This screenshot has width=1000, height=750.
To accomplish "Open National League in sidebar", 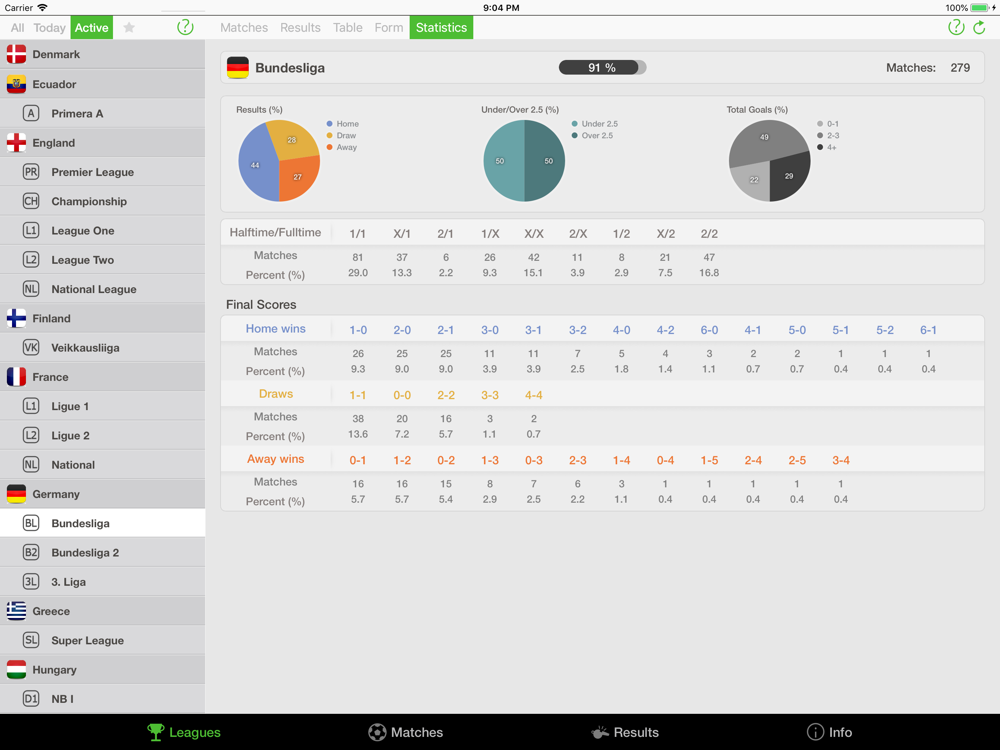I will [x=103, y=289].
